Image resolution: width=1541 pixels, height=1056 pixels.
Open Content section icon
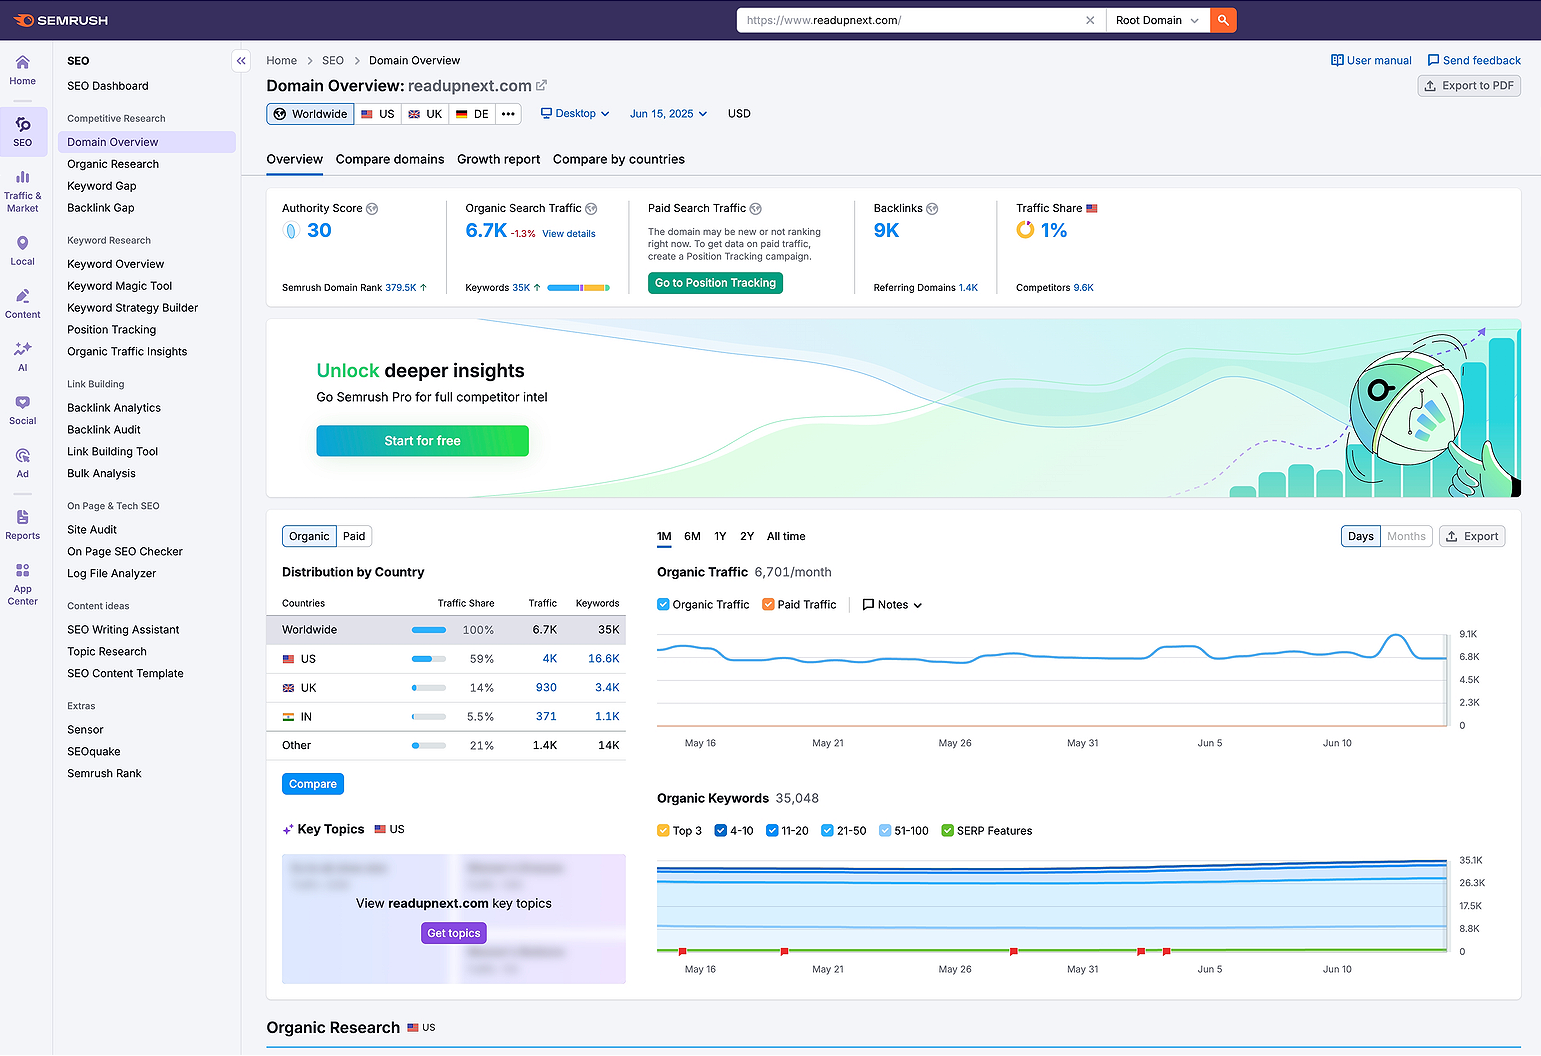(23, 303)
